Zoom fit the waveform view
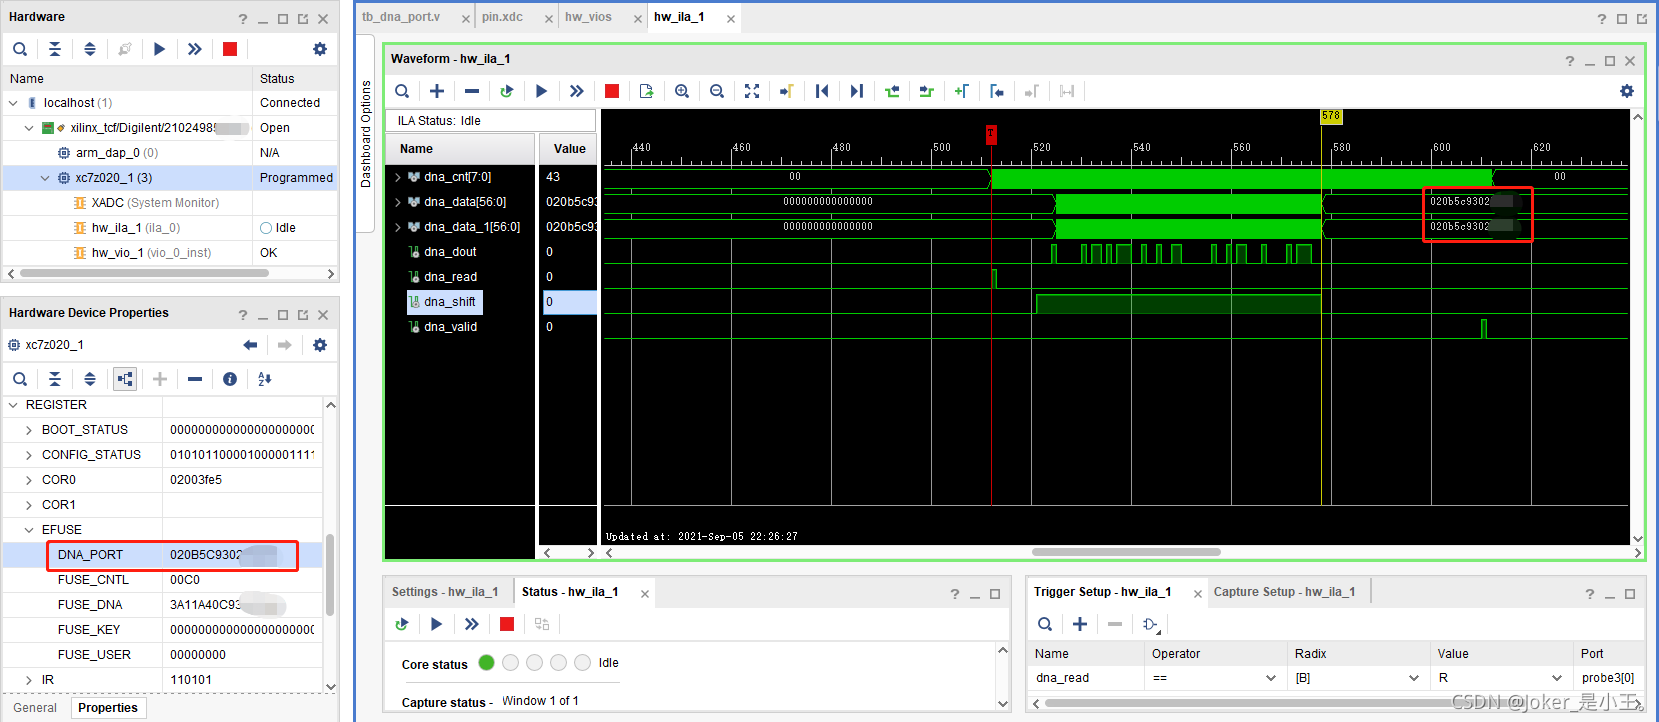 click(752, 91)
